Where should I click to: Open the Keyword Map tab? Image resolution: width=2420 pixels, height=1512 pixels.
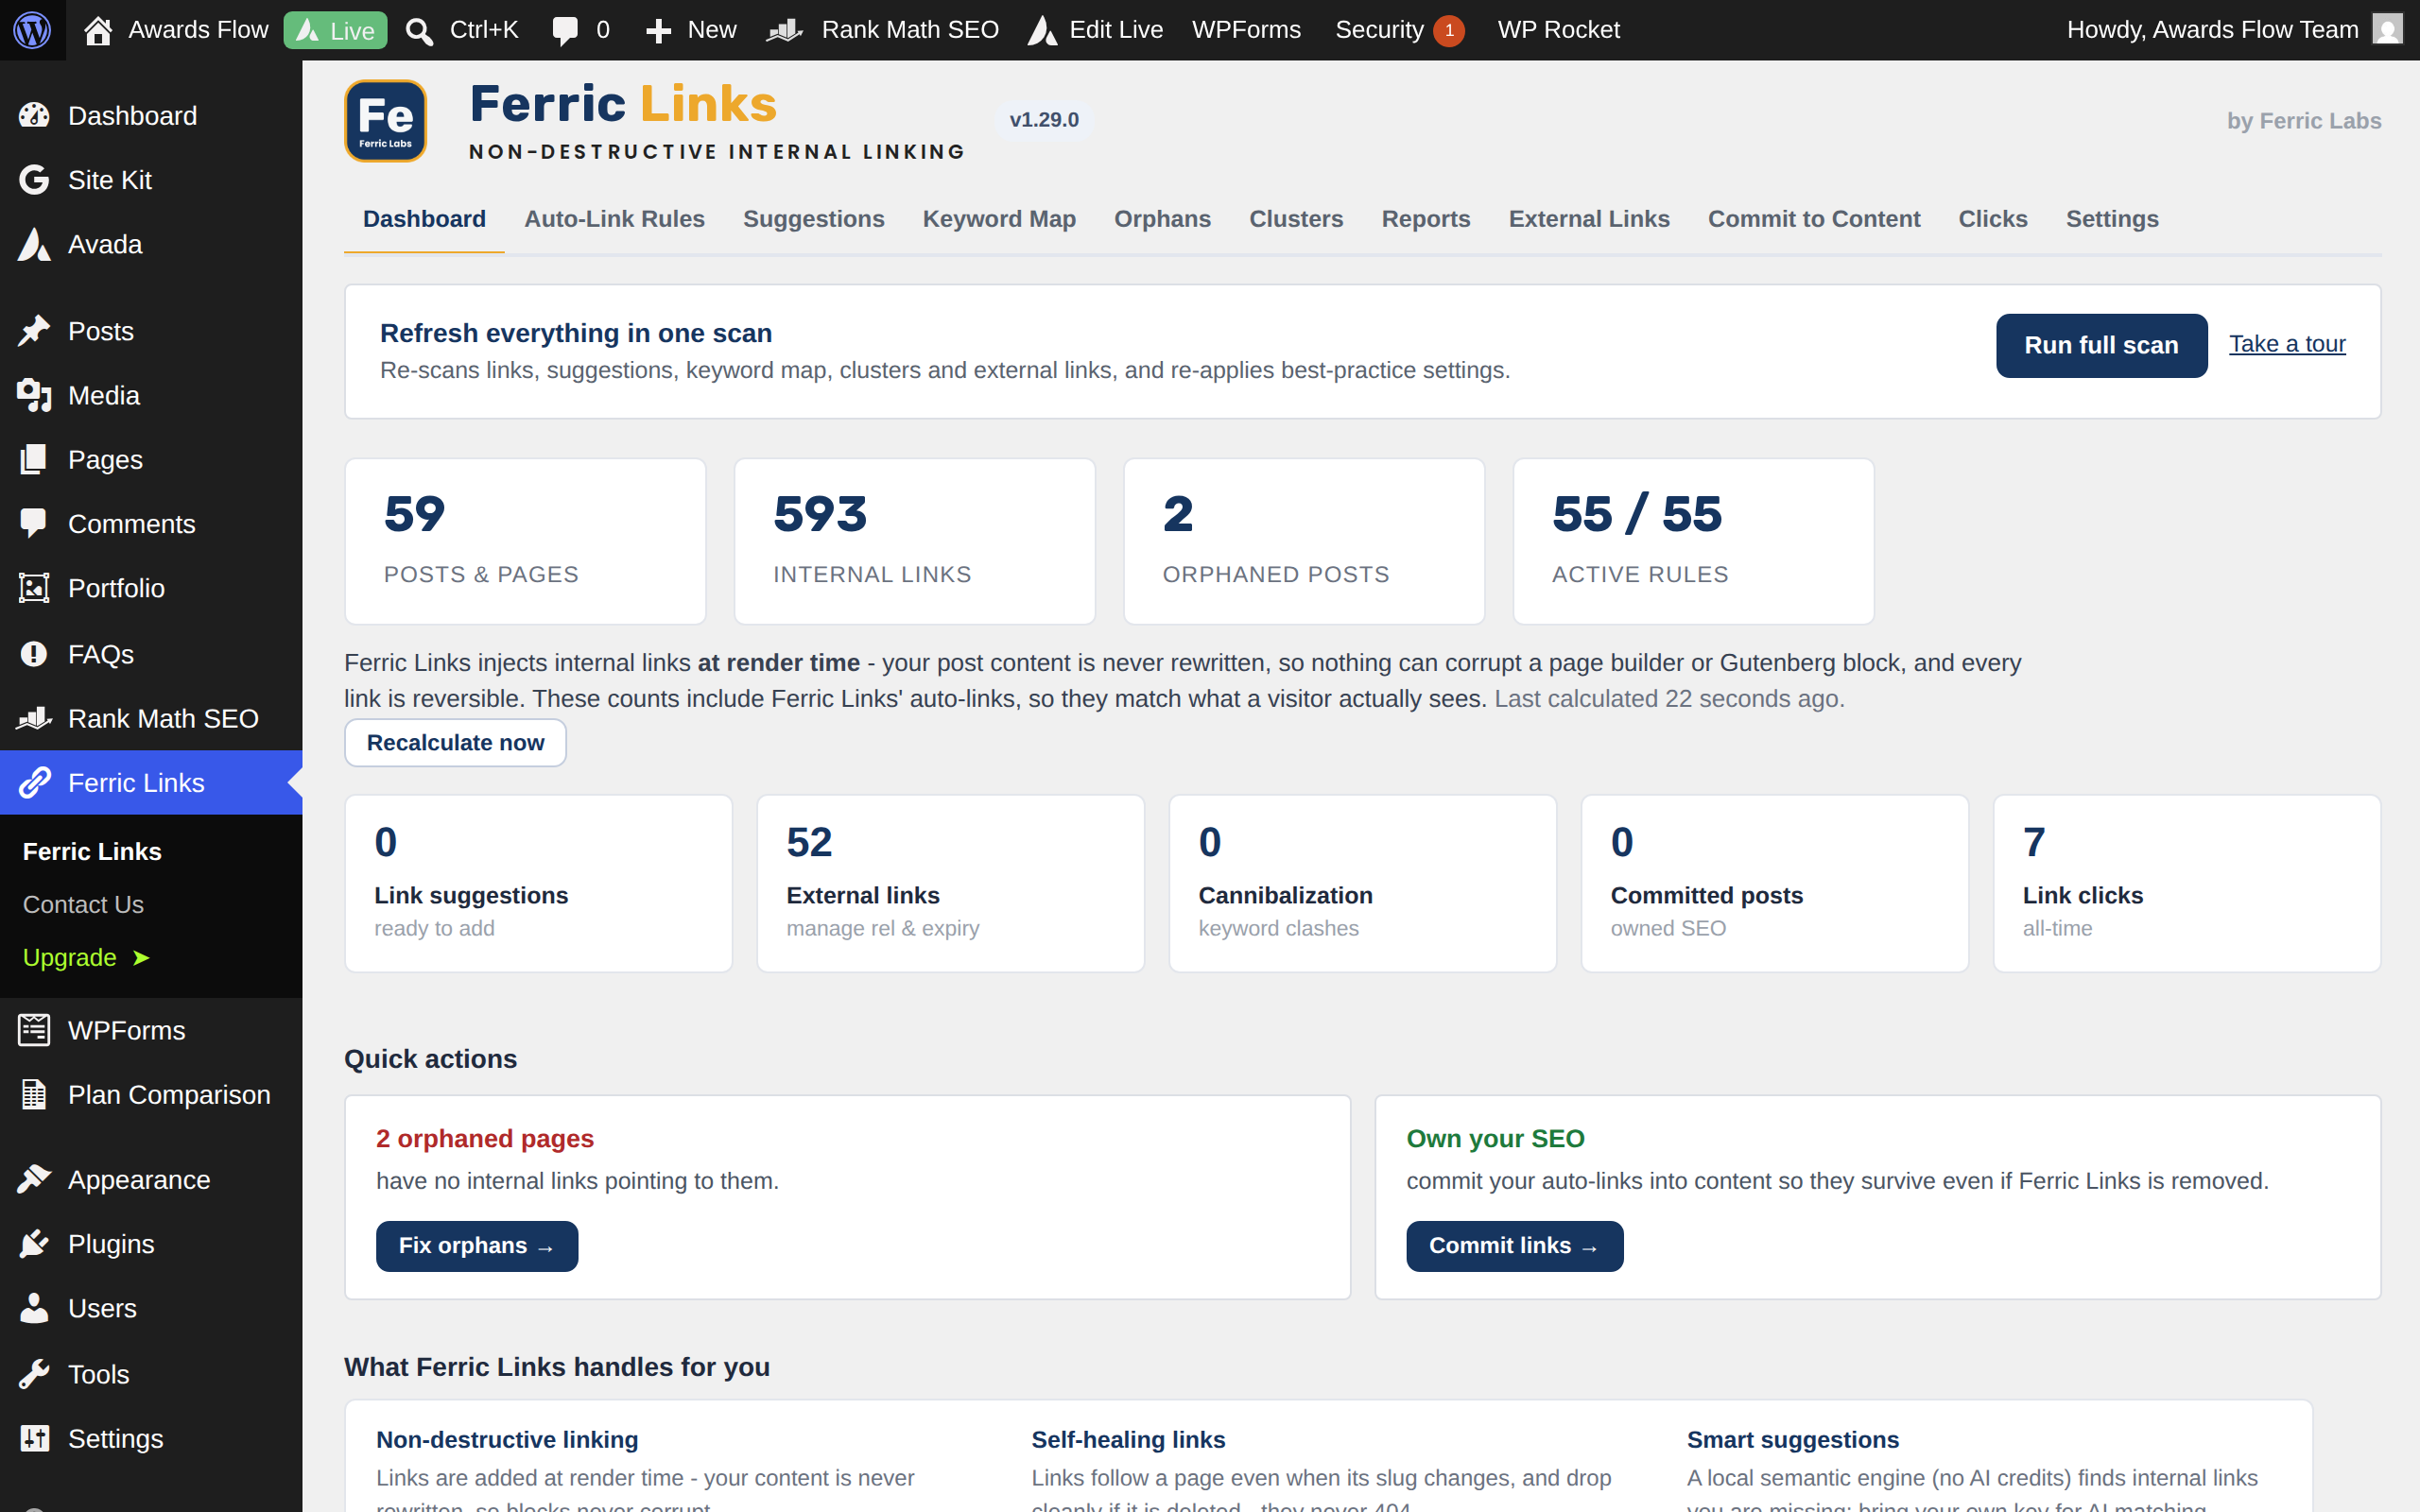tap(999, 219)
